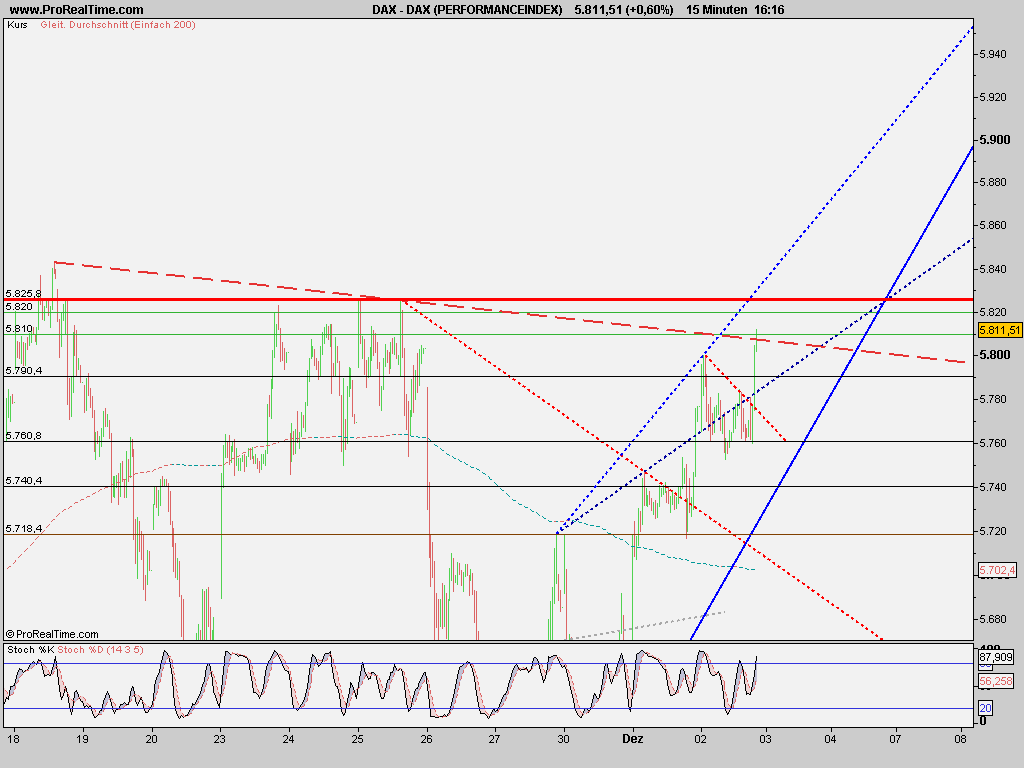Click the 5.811,51 (+0,60%) quote in header
Image resolution: width=1024 pixels, height=768 pixels.
point(624,10)
